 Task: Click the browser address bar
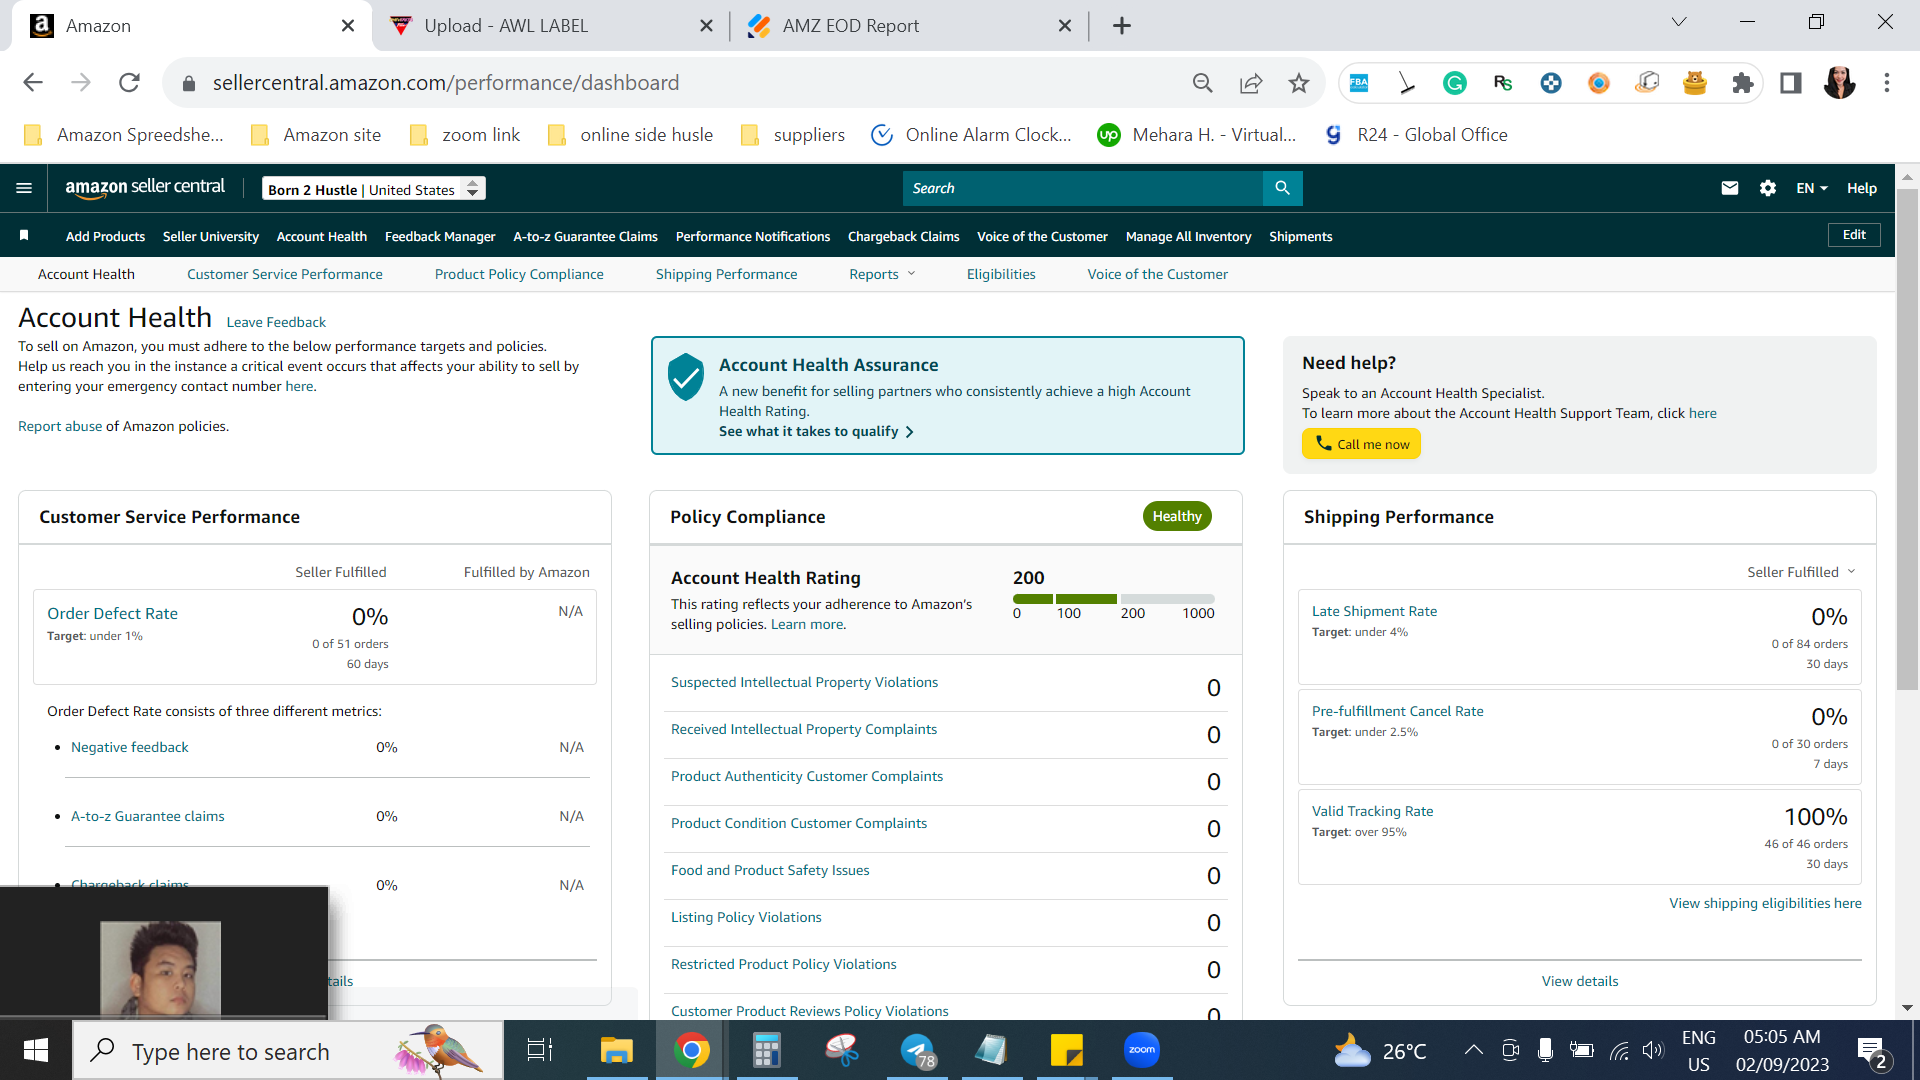tap(690, 83)
